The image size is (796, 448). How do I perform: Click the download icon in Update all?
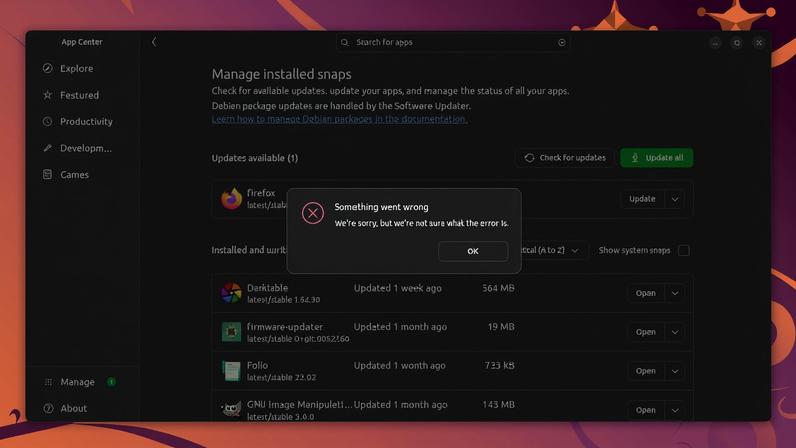635,157
